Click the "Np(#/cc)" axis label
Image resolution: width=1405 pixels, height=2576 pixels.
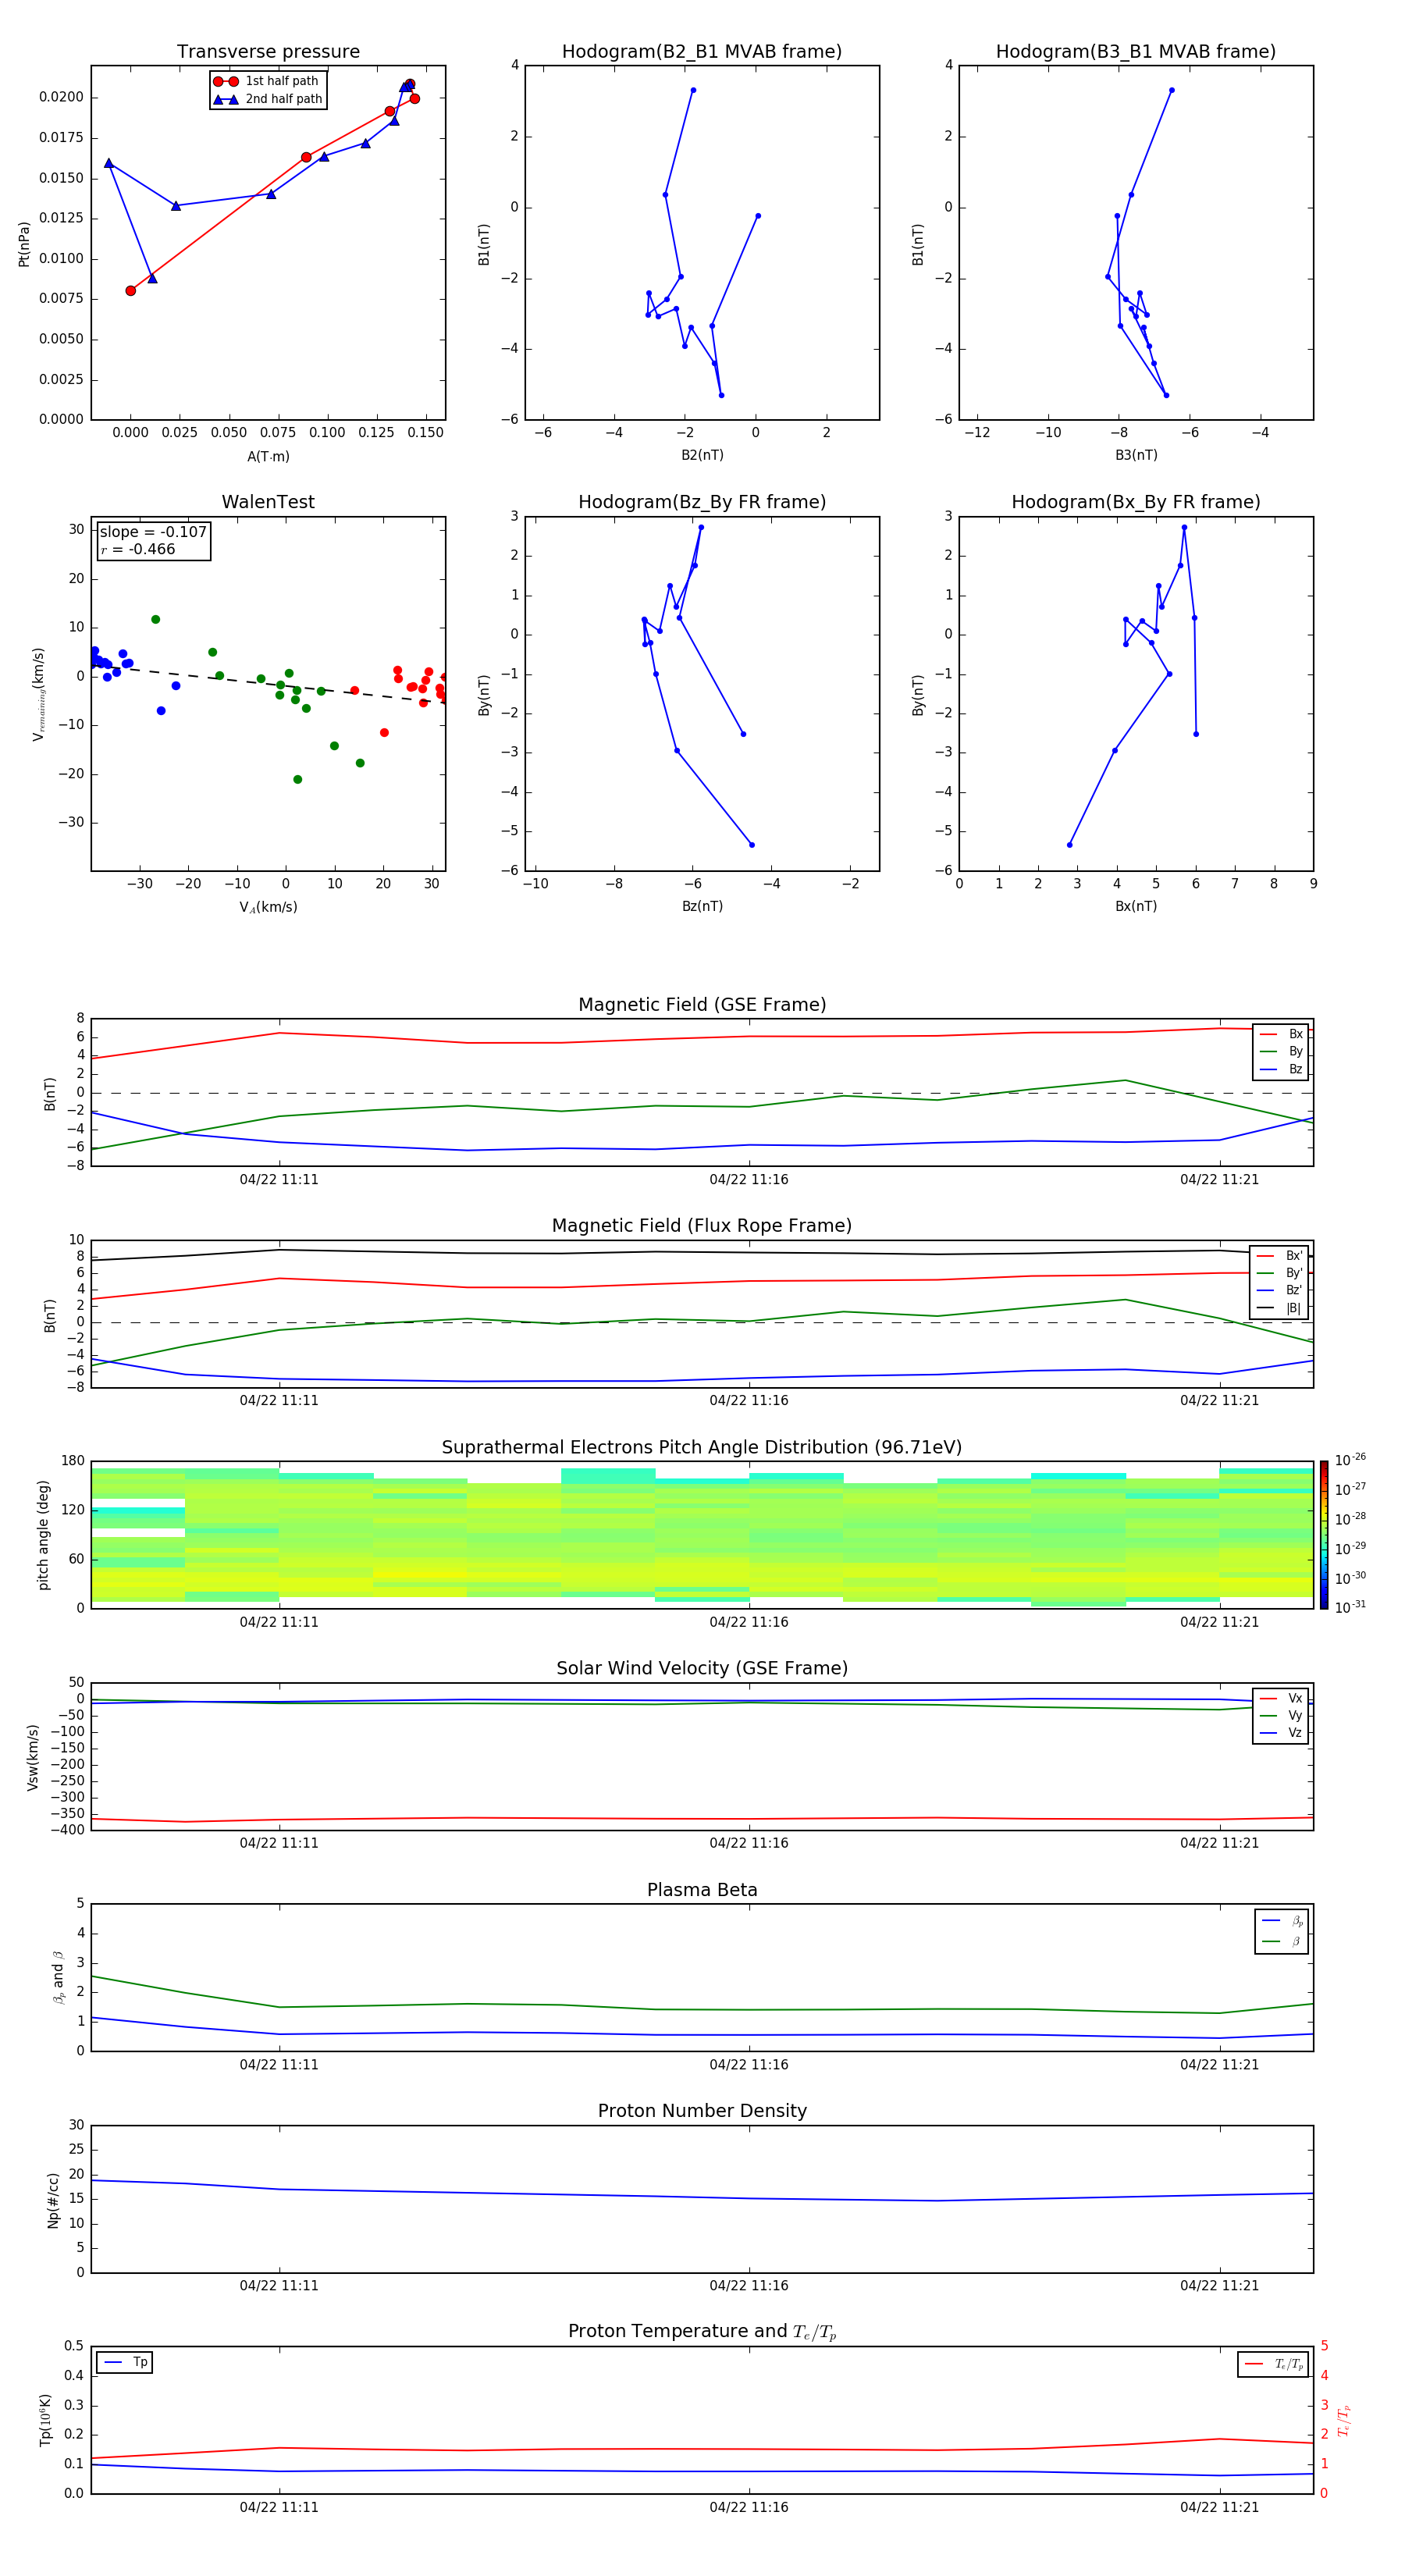click(53, 2200)
